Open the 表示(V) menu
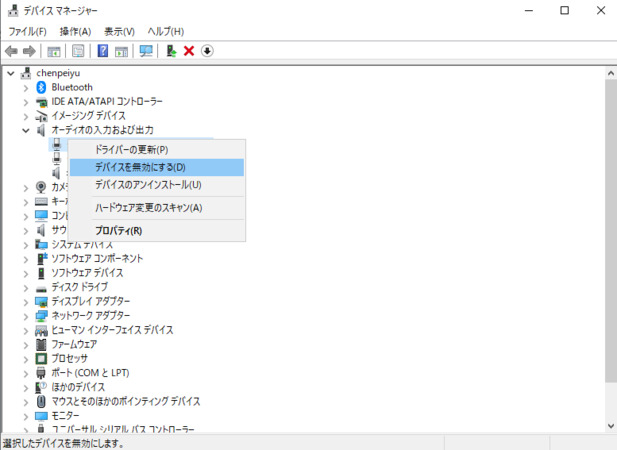 [119, 31]
